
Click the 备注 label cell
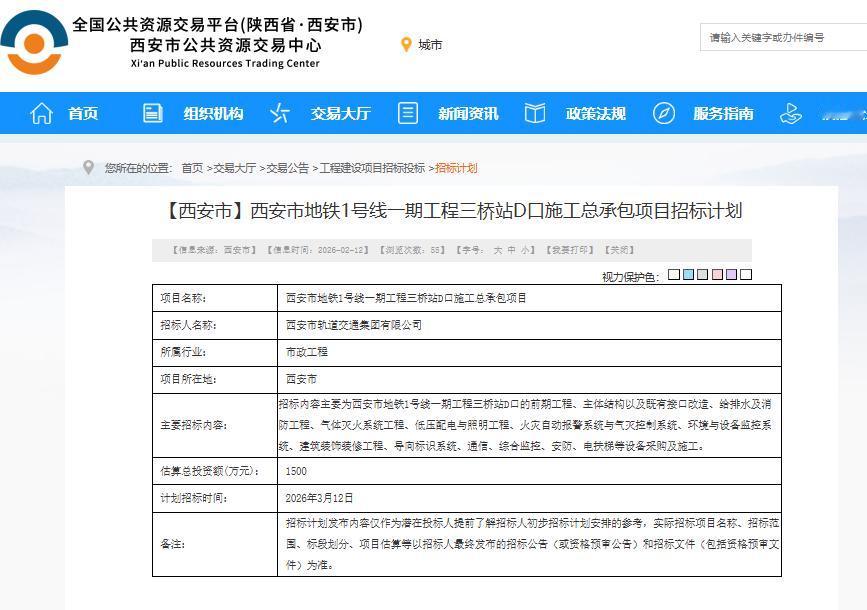pos(215,545)
